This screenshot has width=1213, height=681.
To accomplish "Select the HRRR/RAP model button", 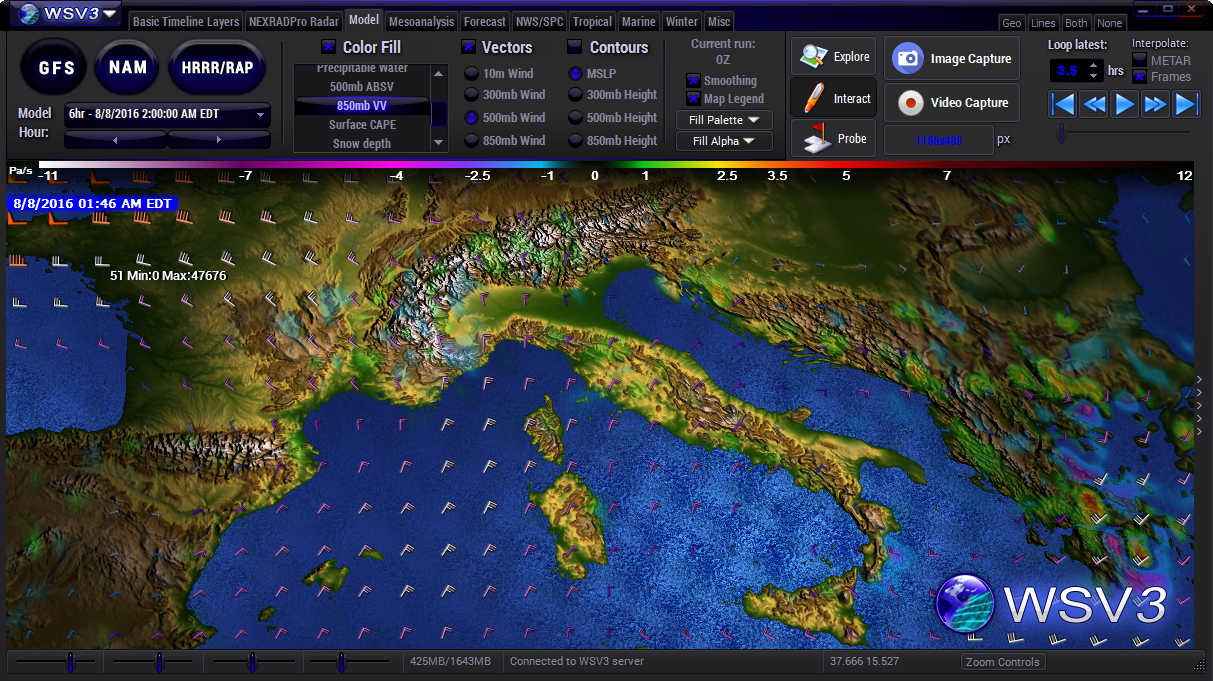I will pos(217,67).
